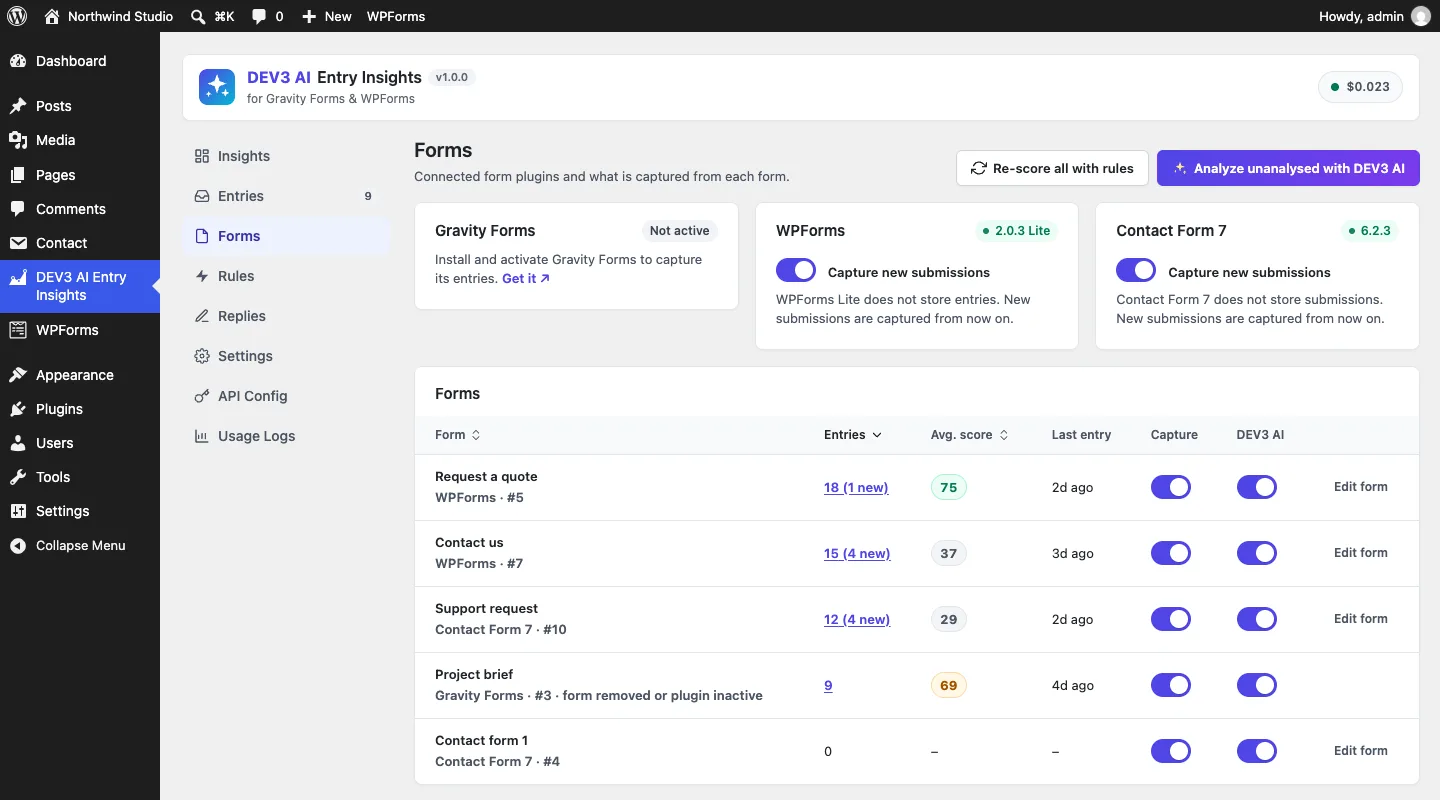The image size is (1440, 800).
Task: Click the Users person icon
Action: pos(18,443)
